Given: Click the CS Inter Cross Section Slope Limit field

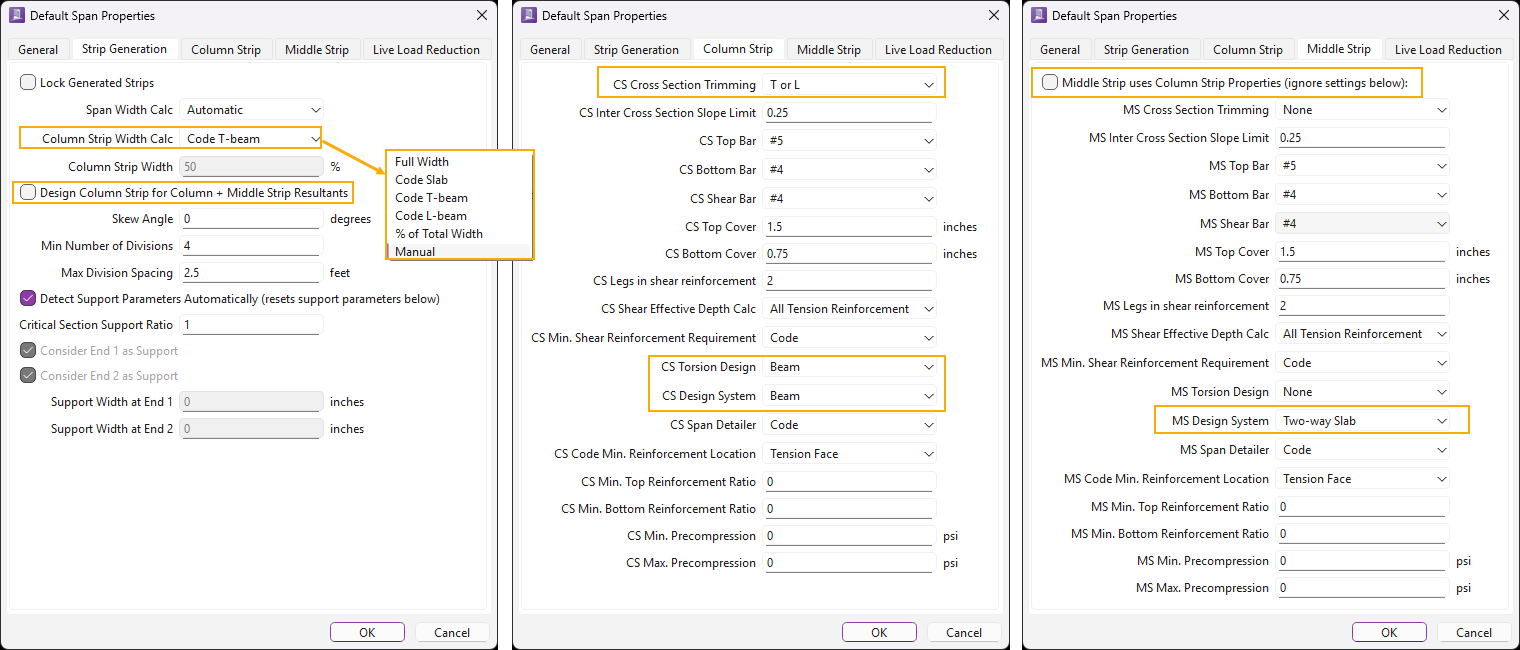Looking at the screenshot, I should click(x=849, y=113).
